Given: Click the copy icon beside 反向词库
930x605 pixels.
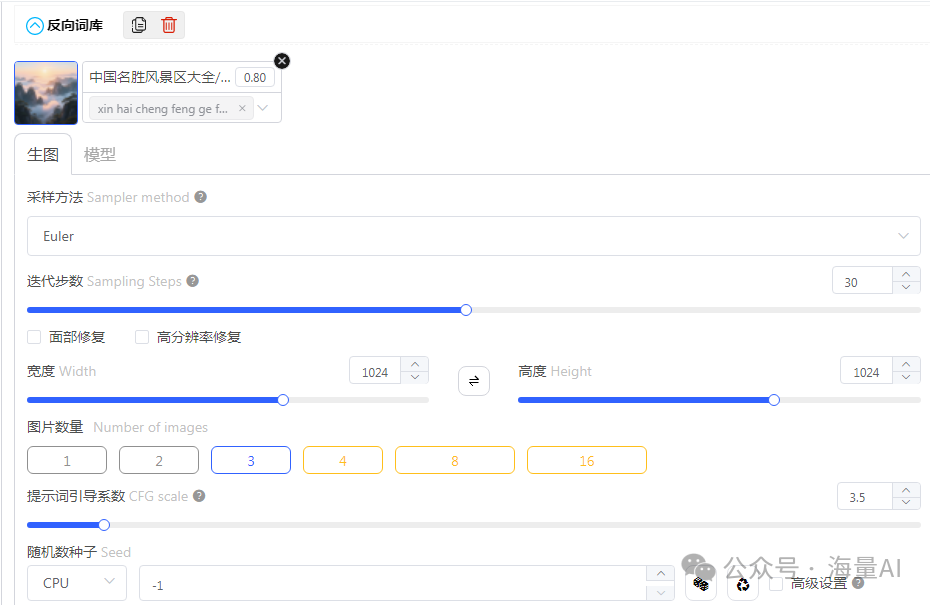Looking at the screenshot, I should tap(139, 25).
